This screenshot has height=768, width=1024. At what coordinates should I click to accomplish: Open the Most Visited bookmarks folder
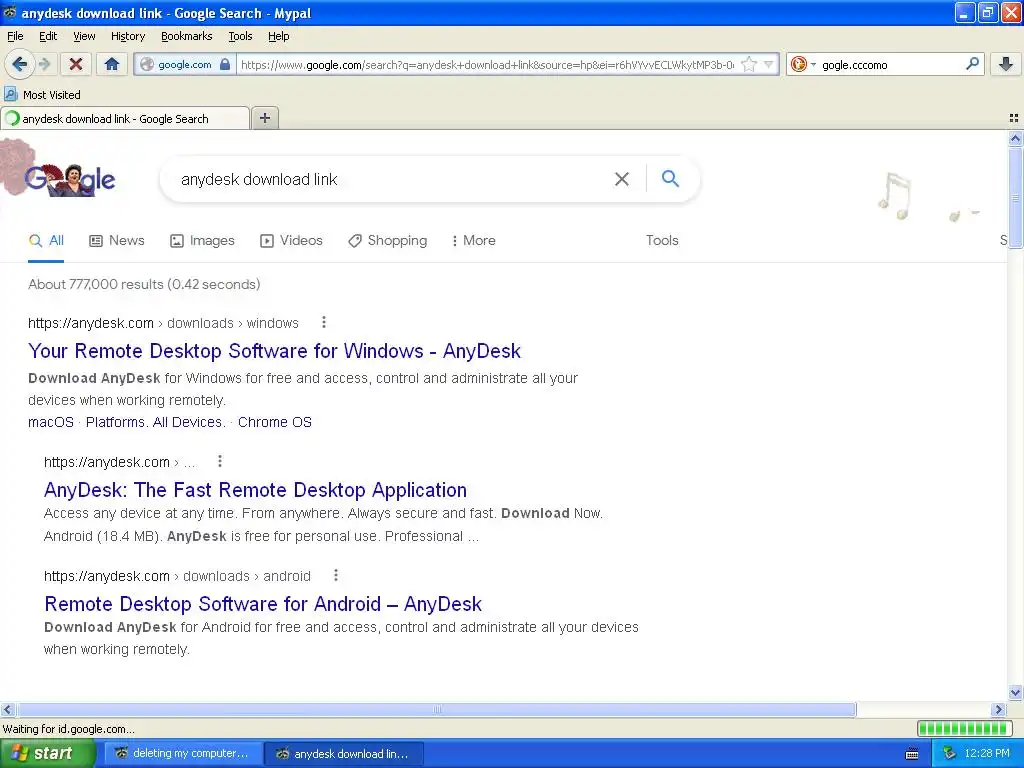coord(42,95)
